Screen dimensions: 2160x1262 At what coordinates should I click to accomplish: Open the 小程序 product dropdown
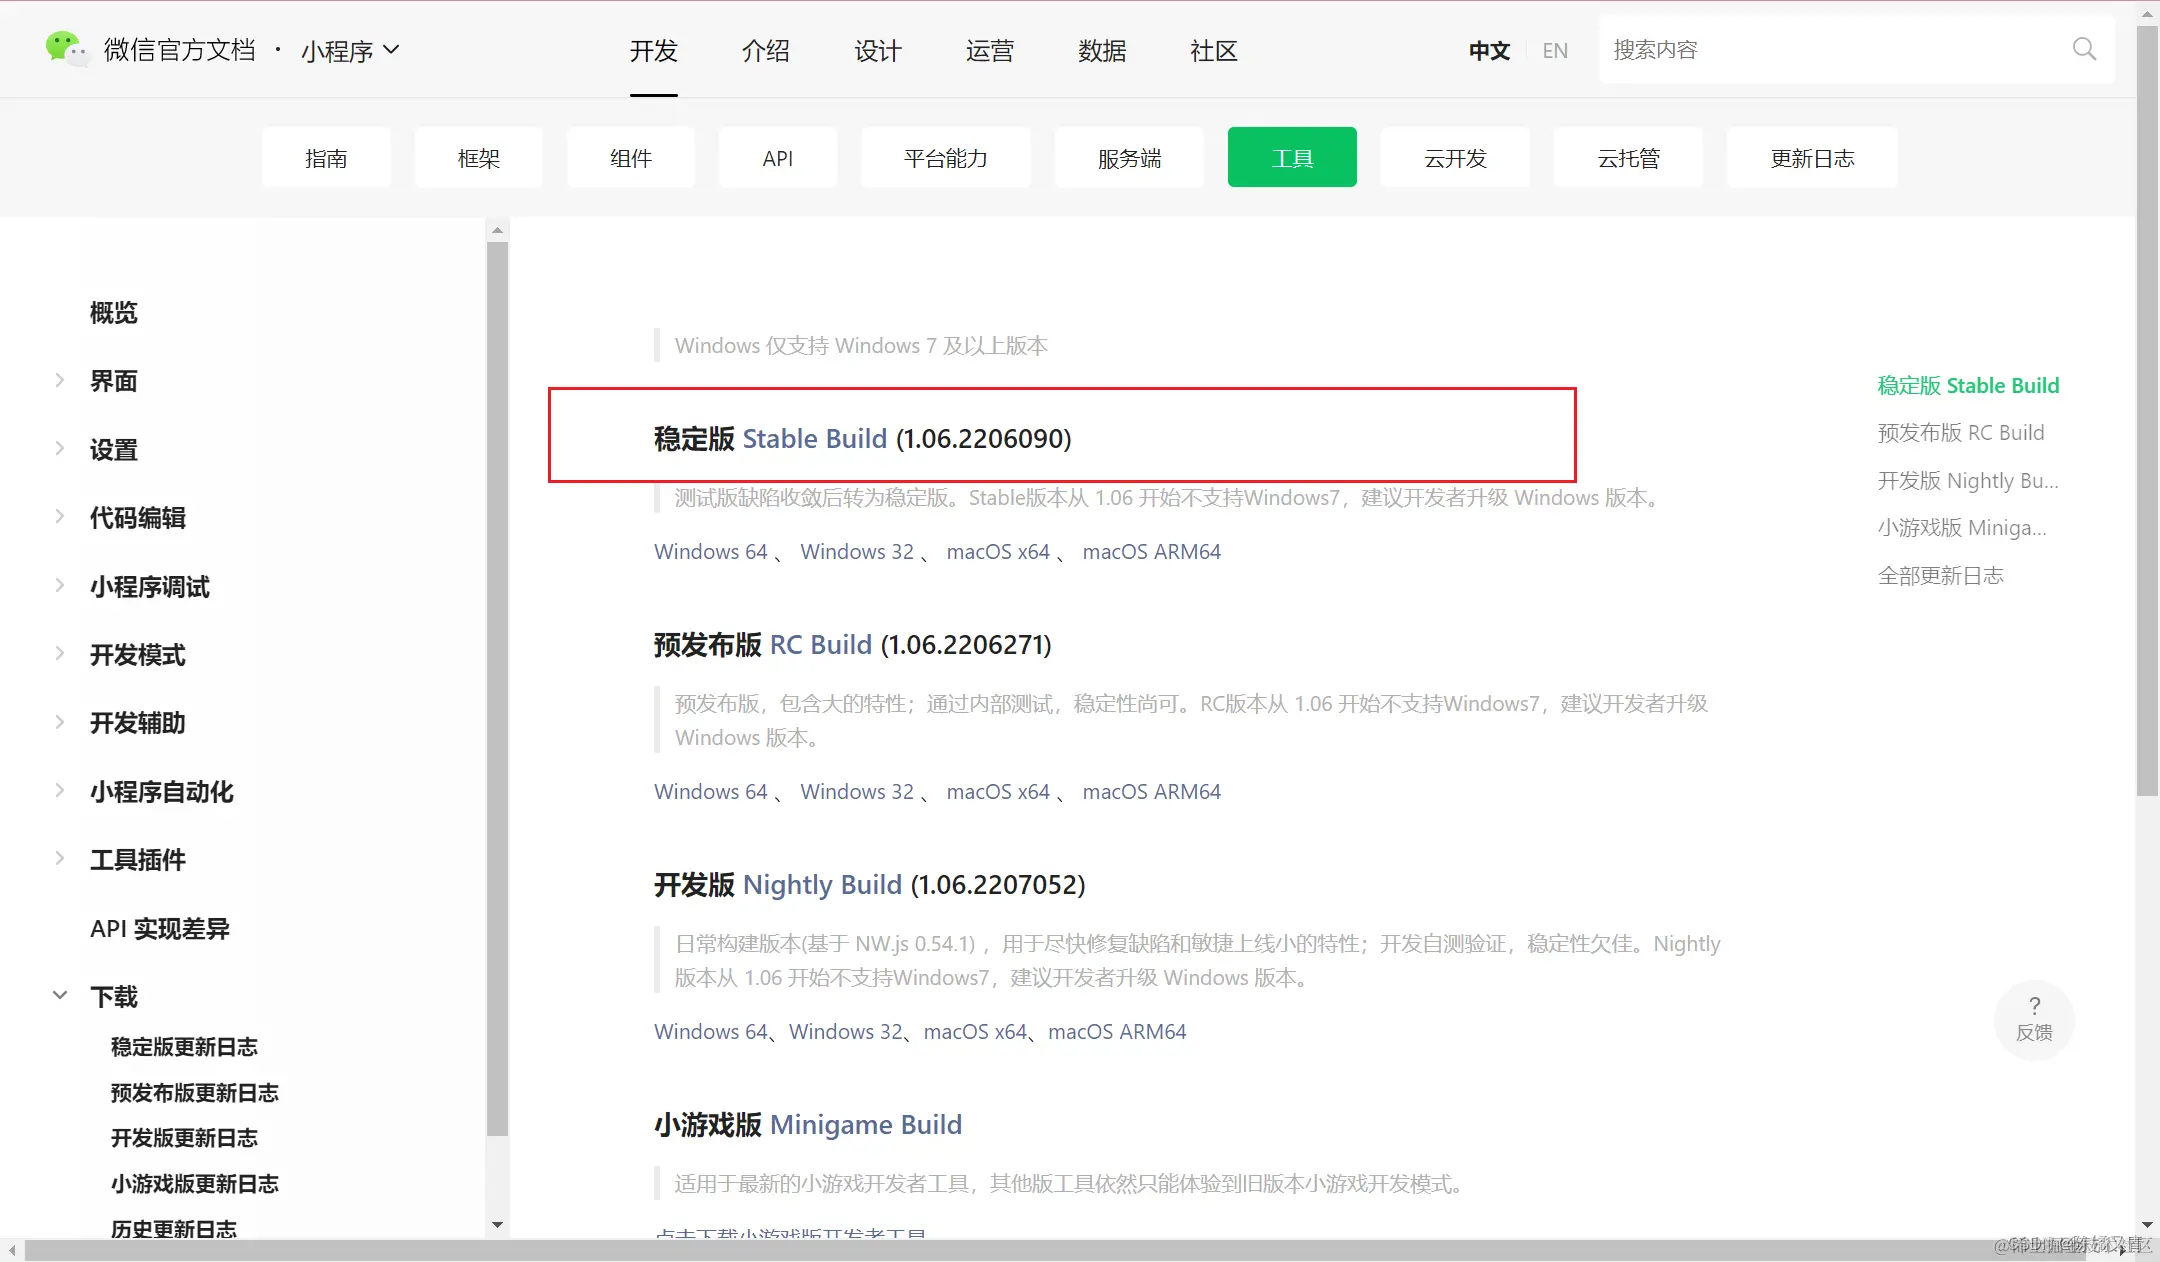pos(350,50)
